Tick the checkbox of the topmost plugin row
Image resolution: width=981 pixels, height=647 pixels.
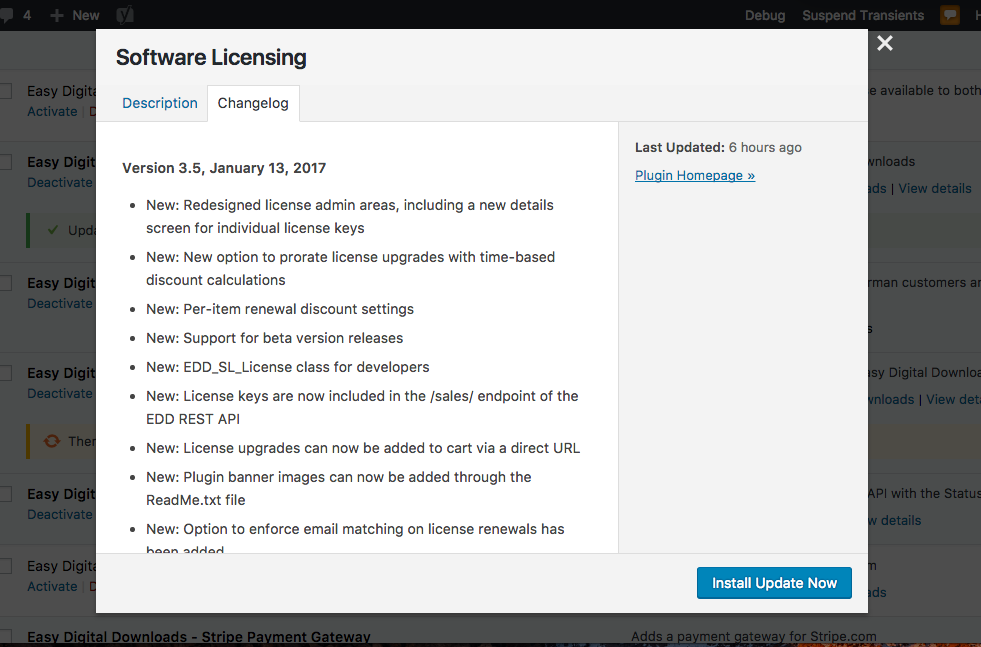coord(5,91)
